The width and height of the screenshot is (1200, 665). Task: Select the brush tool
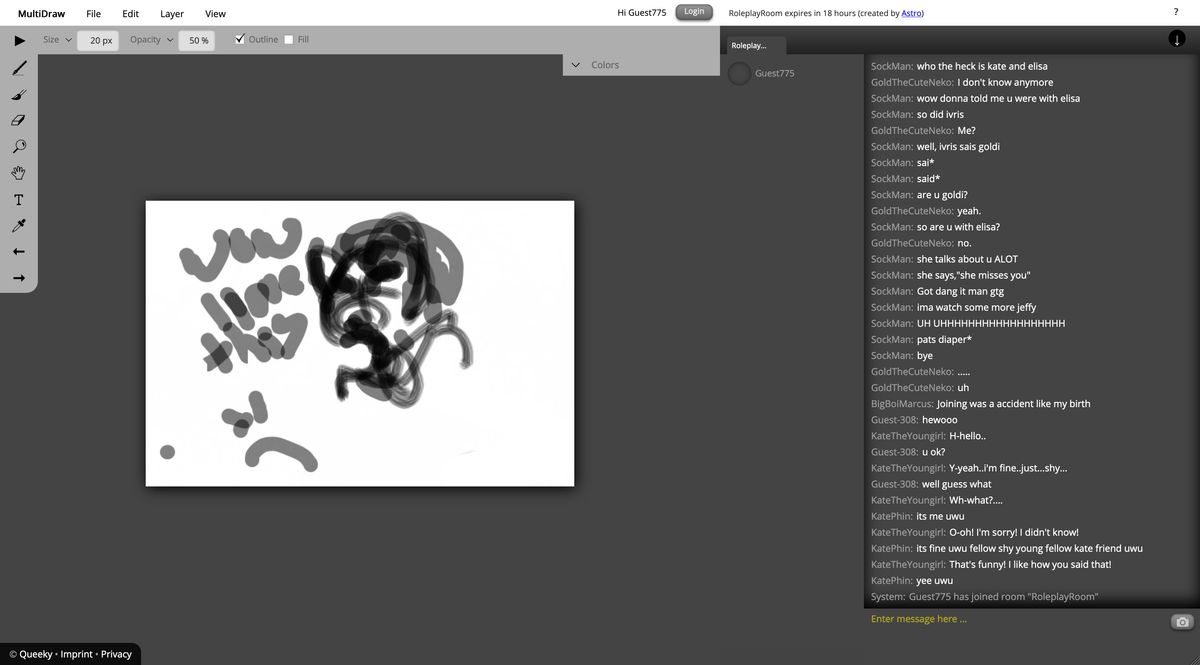click(x=17, y=94)
